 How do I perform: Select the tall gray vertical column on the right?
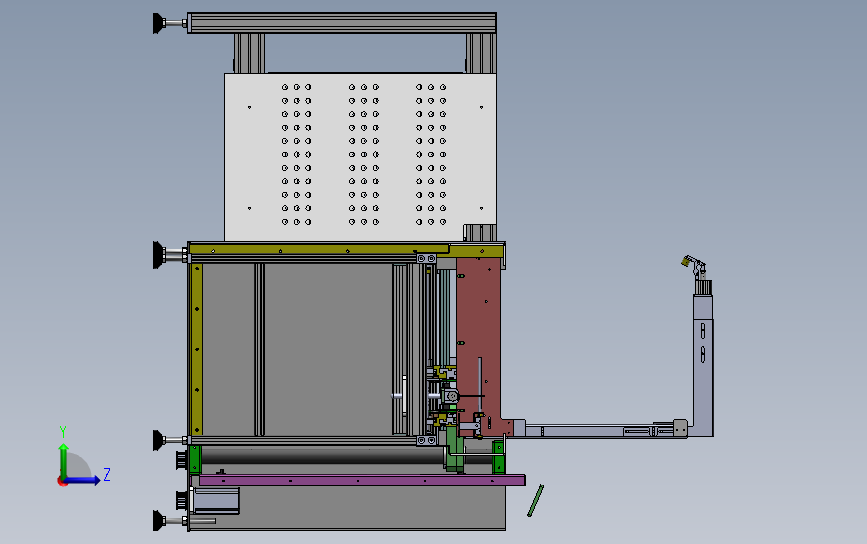[x=703, y=365]
